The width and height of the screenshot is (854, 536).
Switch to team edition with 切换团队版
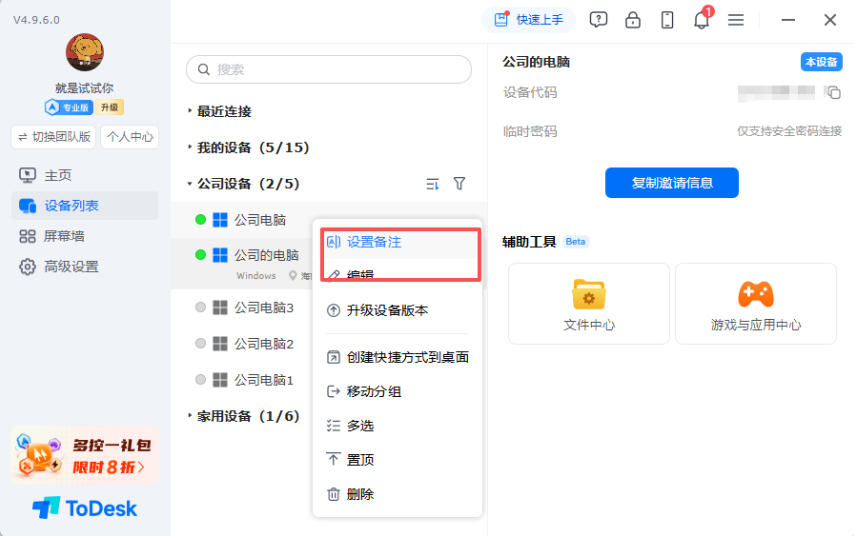point(53,137)
